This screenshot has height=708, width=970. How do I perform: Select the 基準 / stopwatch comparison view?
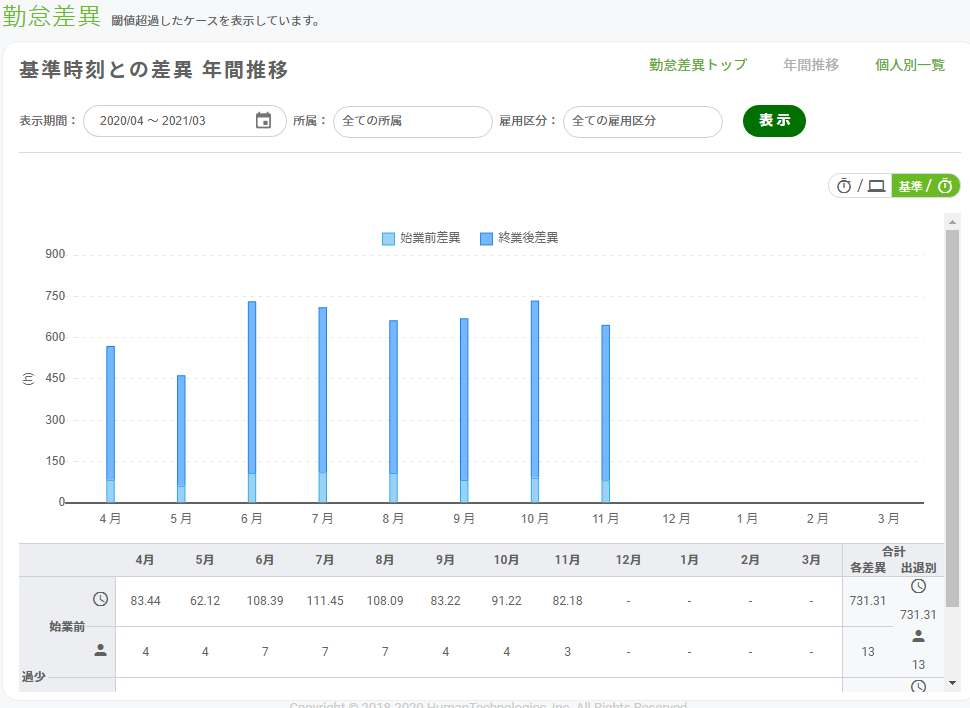[925, 186]
